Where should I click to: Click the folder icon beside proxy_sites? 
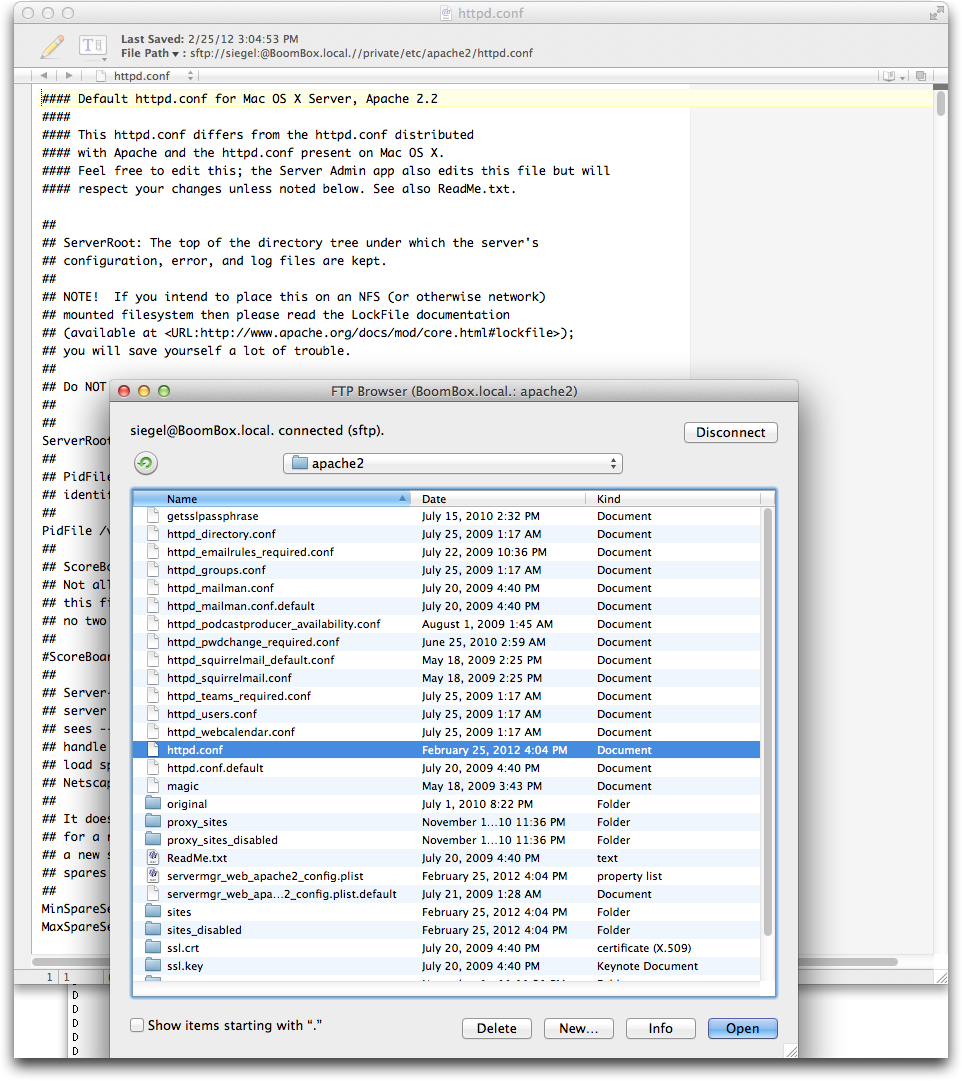coord(153,821)
